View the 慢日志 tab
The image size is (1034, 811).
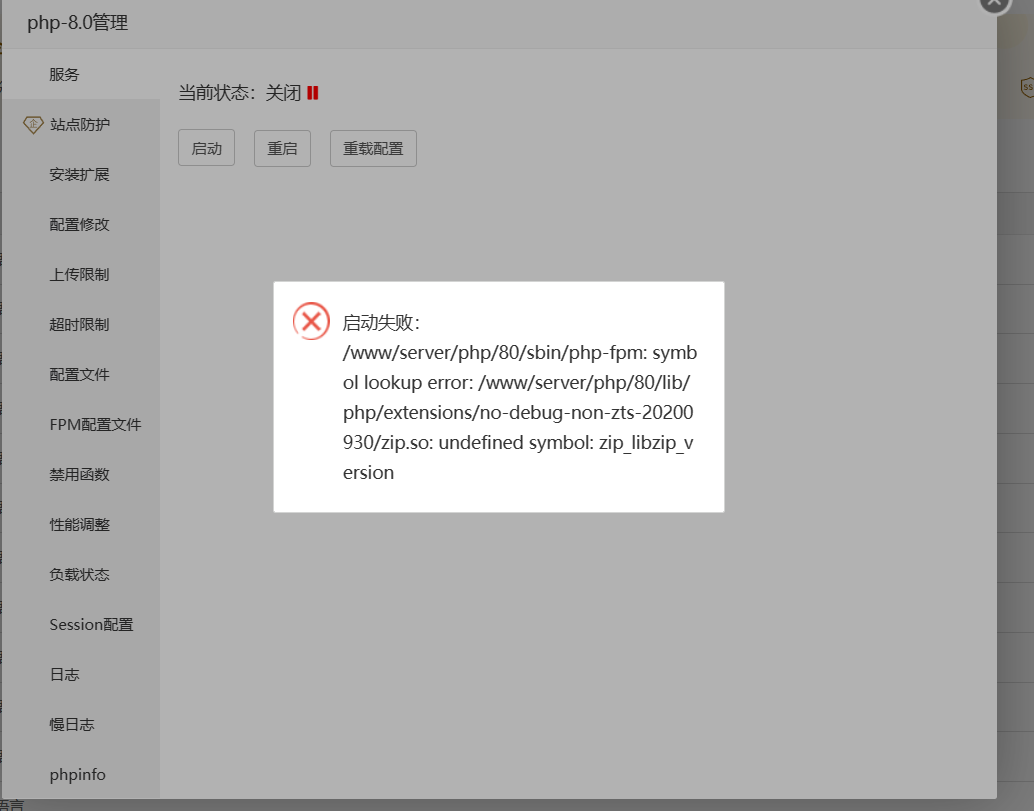pos(80,725)
